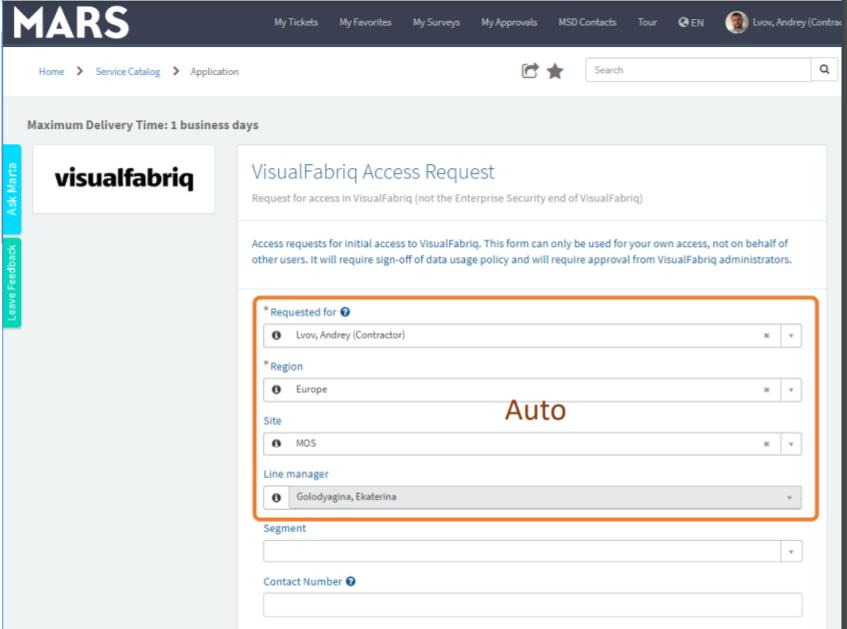Click Application breadcrumb text
Viewport: 847px width, 629px height.
click(214, 71)
